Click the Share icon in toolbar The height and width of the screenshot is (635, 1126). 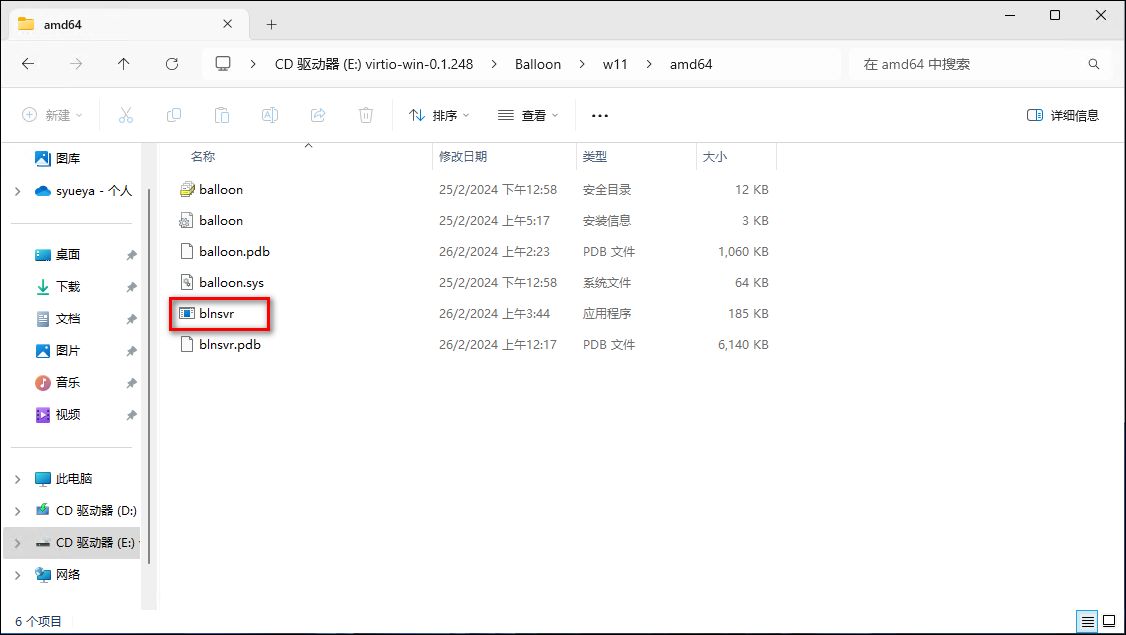pos(318,115)
